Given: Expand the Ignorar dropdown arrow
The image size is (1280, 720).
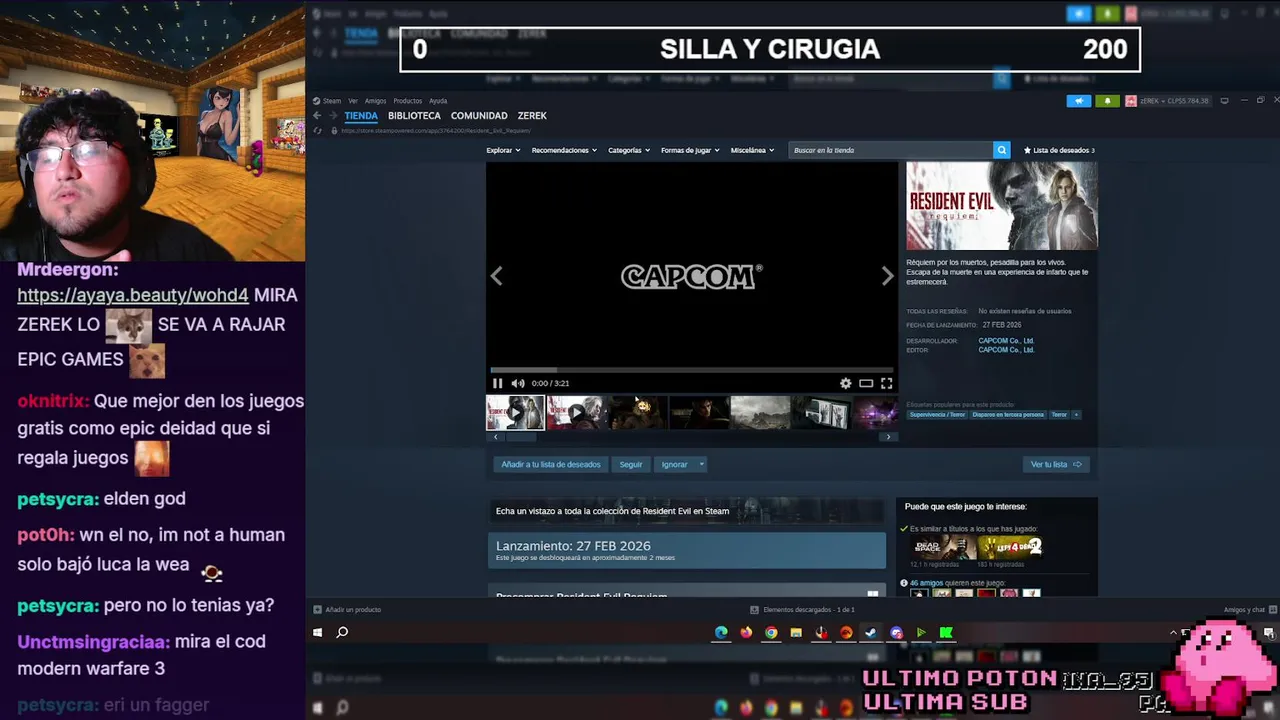Looking at the screenshot, I should click(702, 464).
